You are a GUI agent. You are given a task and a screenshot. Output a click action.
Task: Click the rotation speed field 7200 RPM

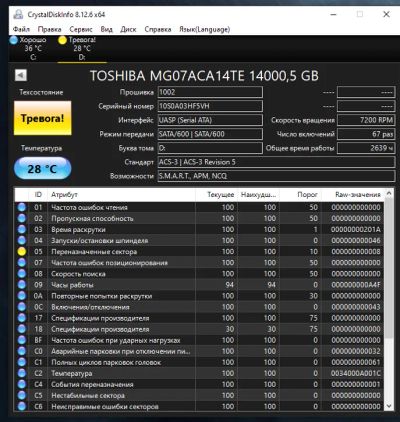click(366, 120)
